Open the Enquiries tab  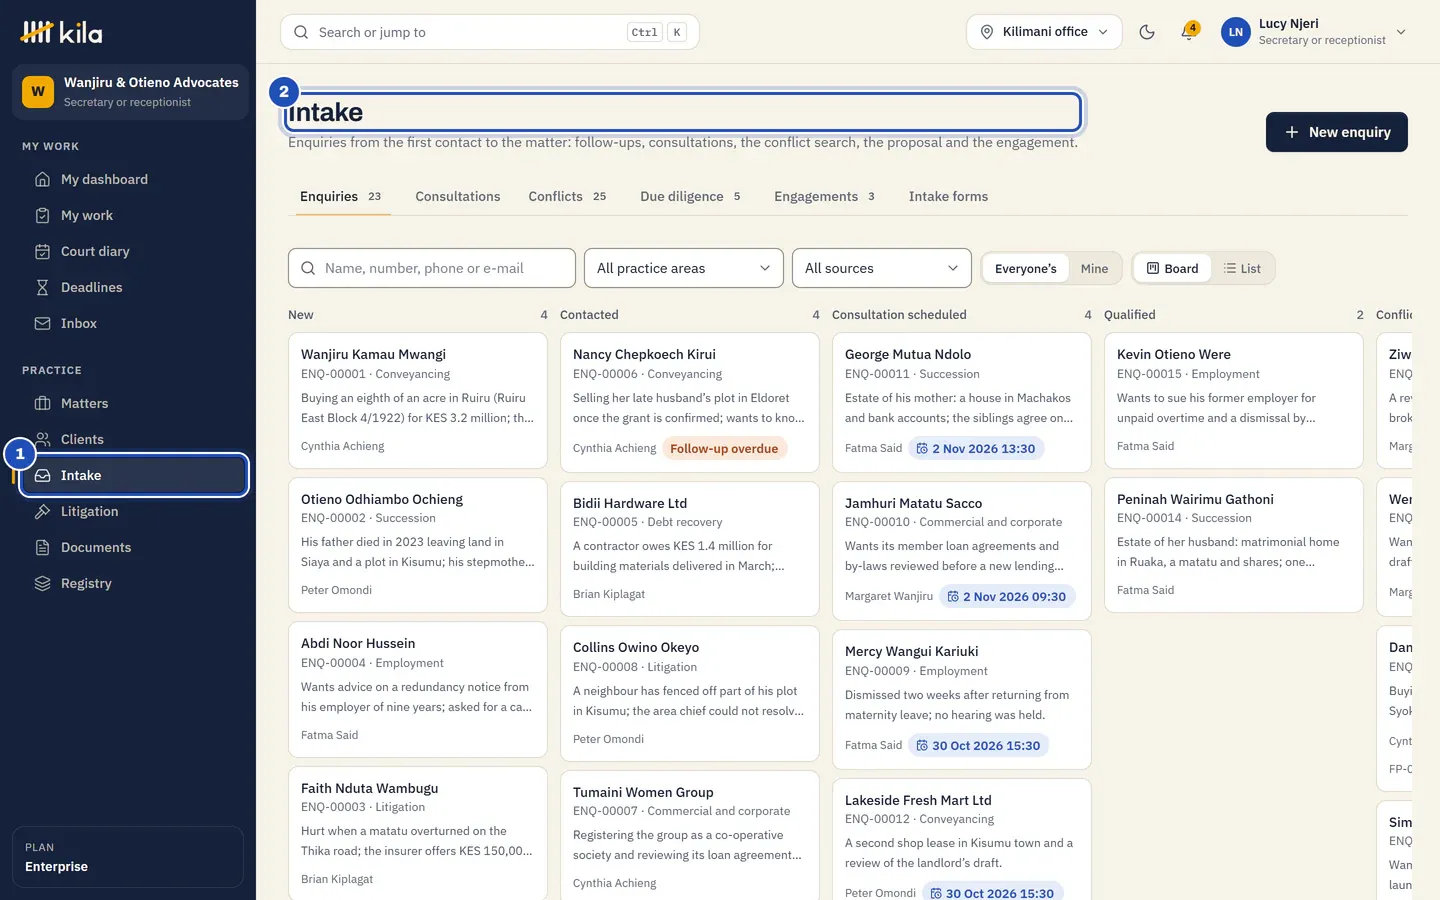340,196
